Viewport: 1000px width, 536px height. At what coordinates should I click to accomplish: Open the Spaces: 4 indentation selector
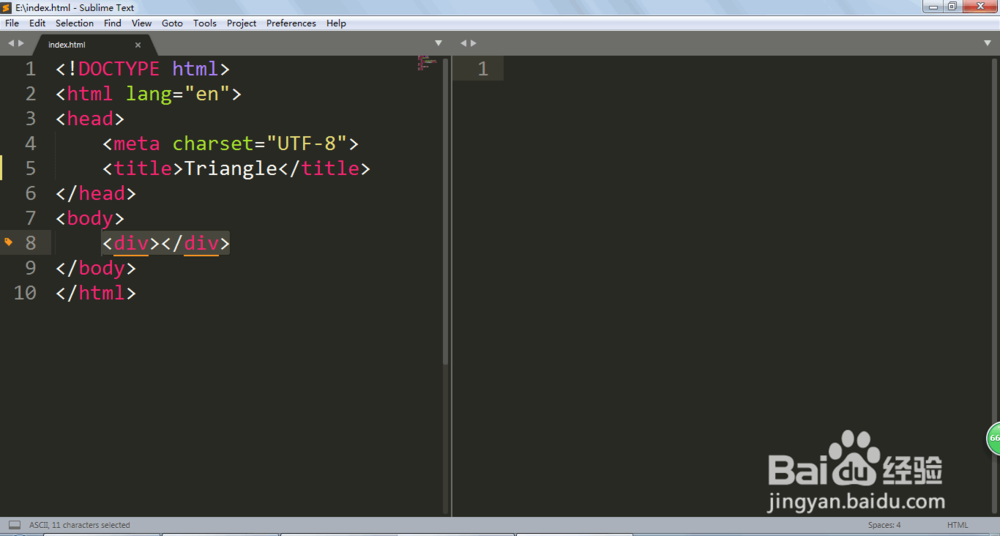click(884, 525)
